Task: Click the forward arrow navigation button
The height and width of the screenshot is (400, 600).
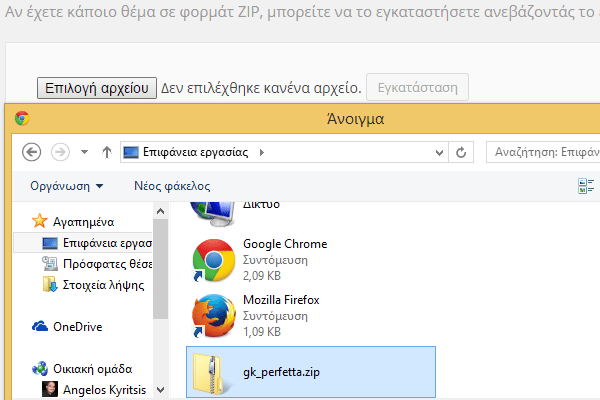Action: (60, 152)
